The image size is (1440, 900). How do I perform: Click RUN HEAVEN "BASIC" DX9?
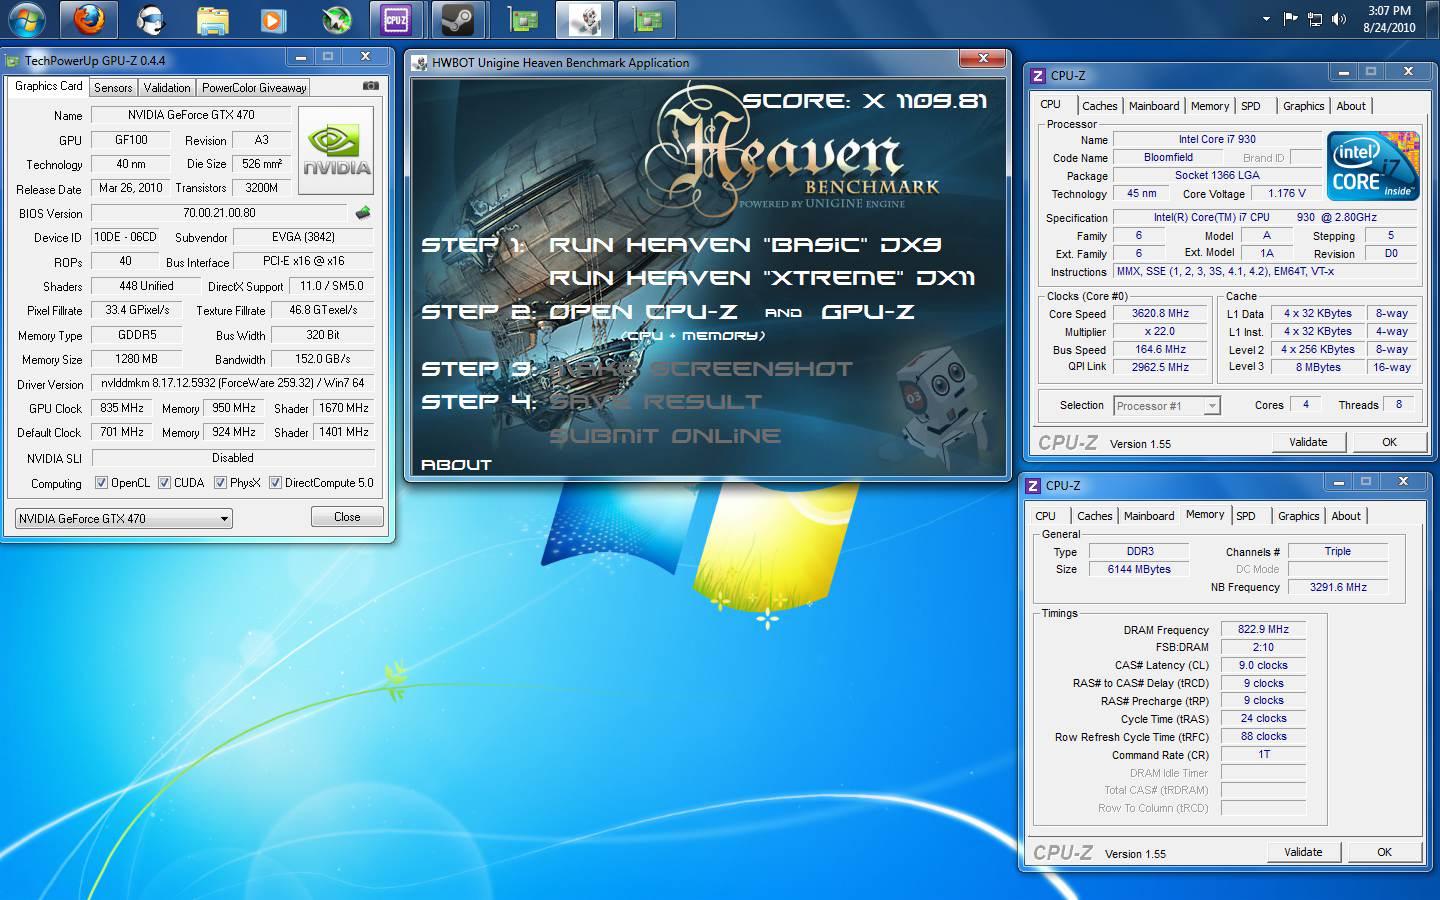point(745,245)
